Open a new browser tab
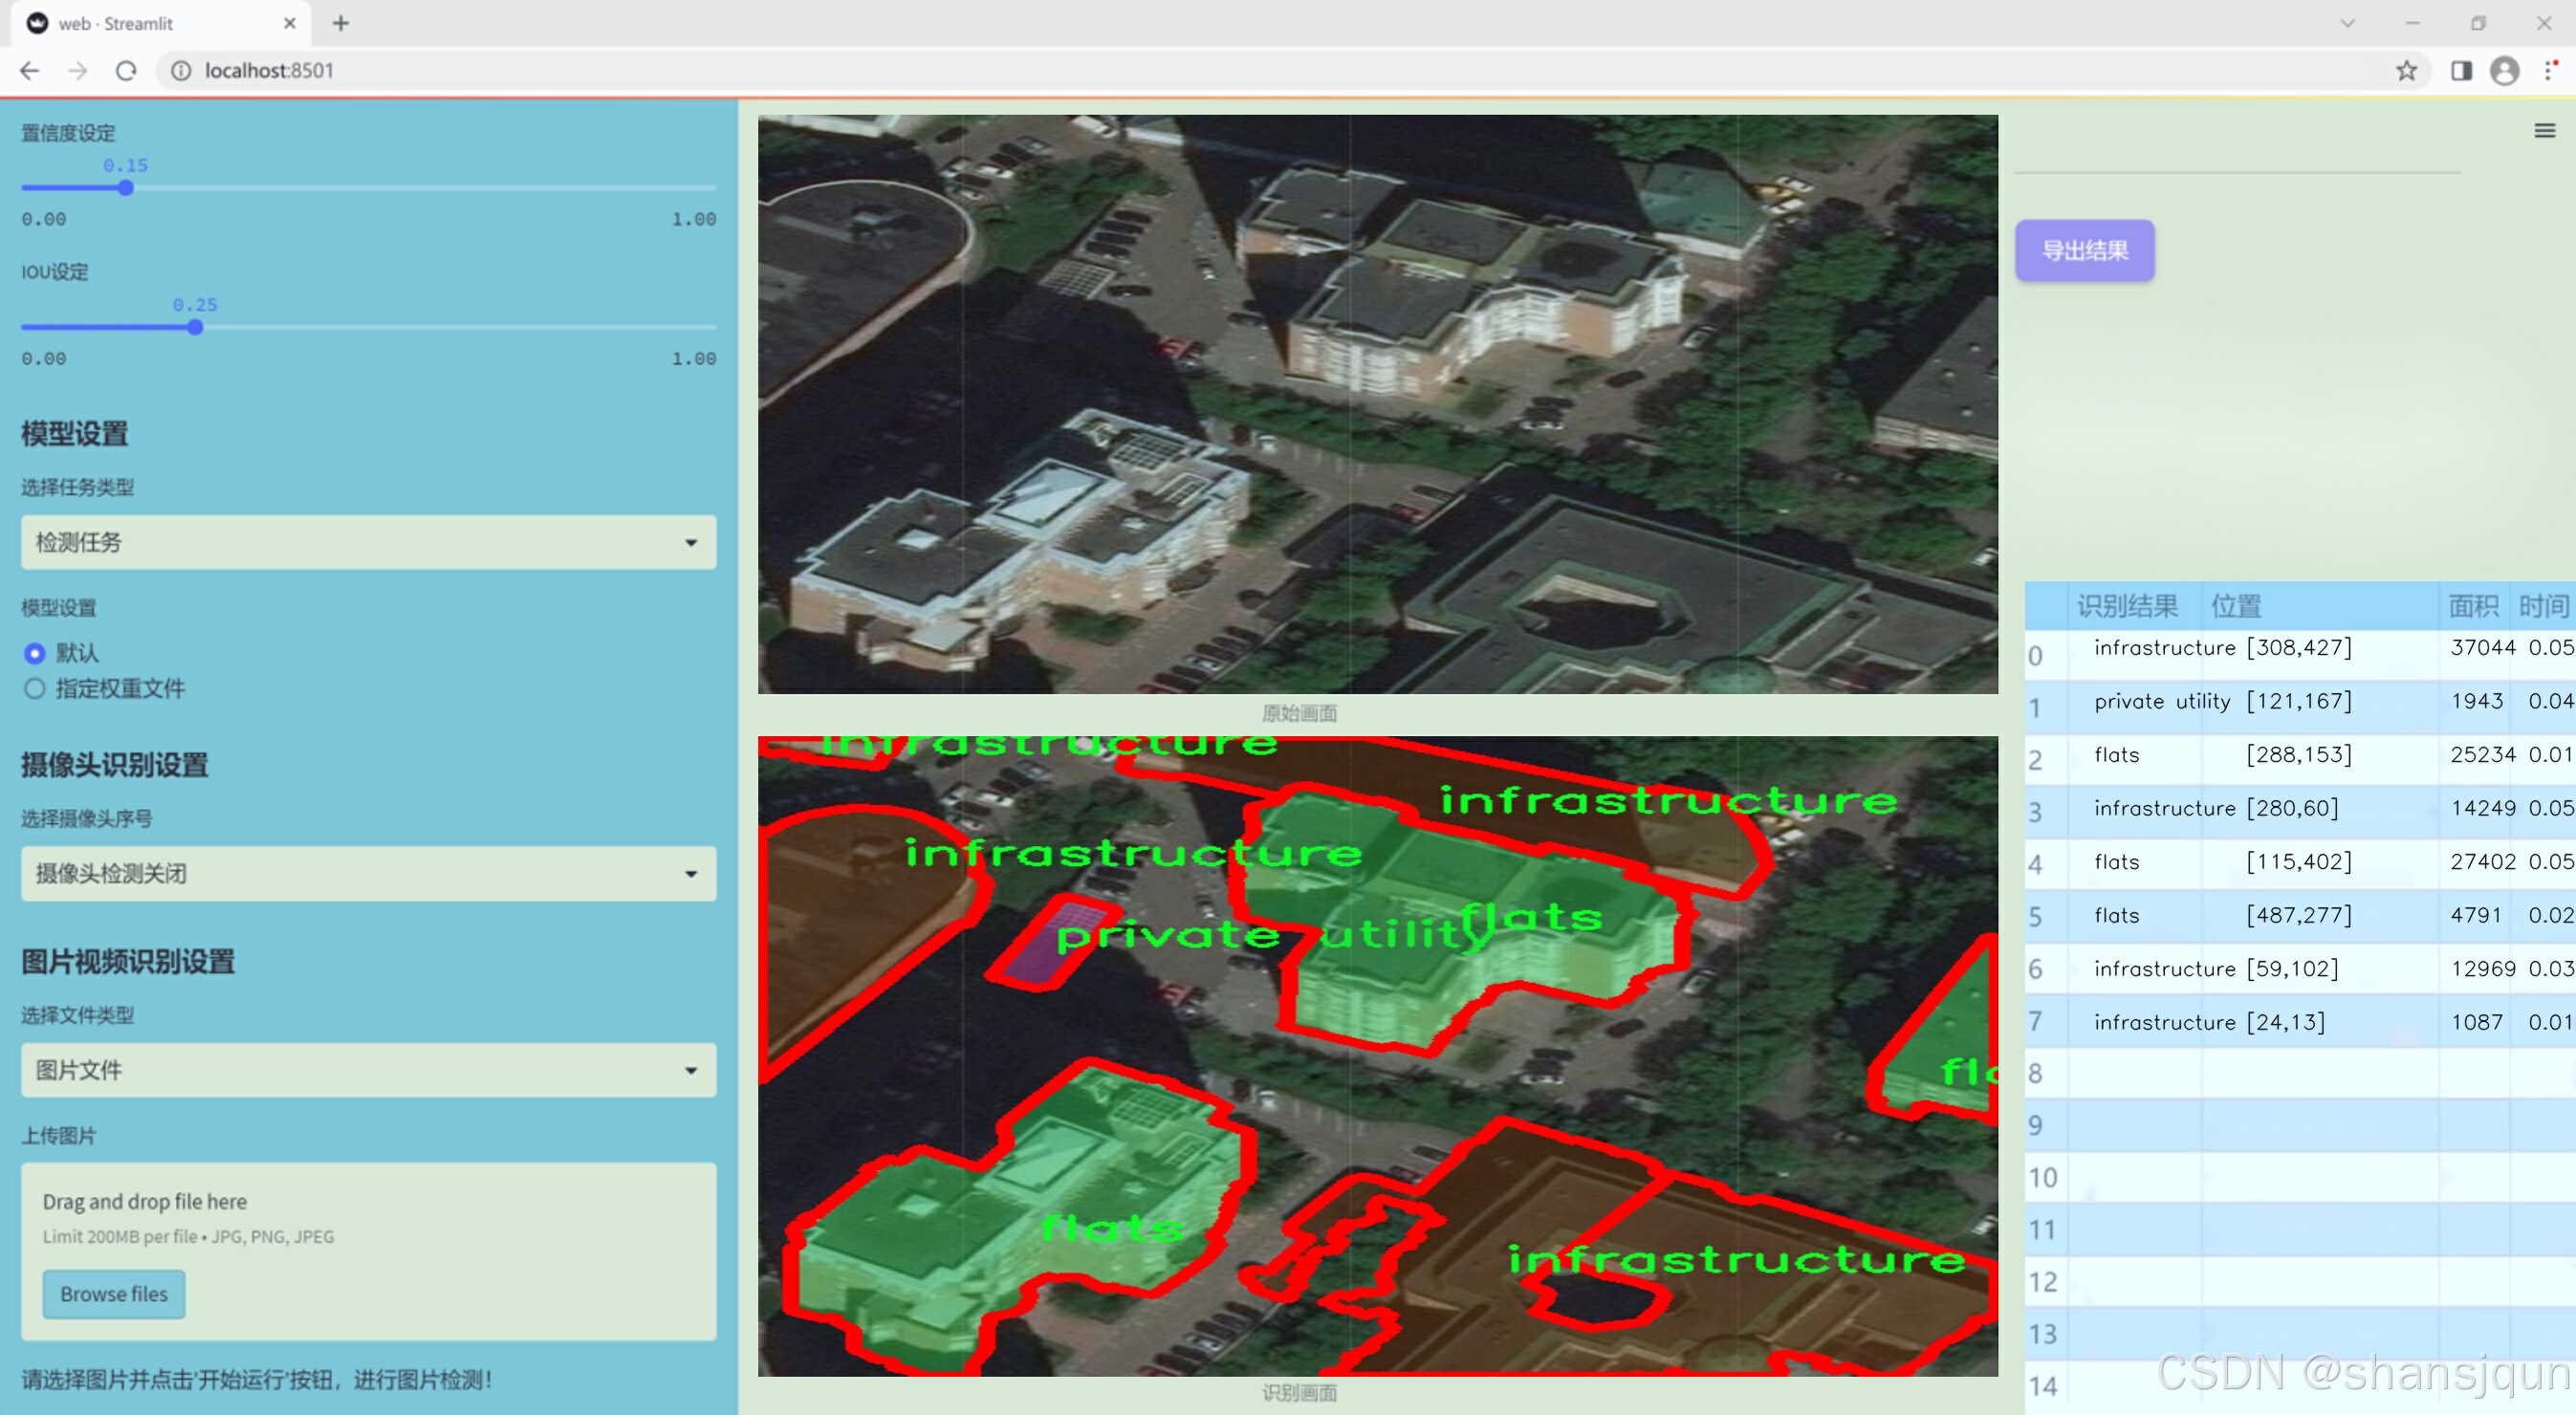The image size is (2576, 1415). (x=341, y=23)
